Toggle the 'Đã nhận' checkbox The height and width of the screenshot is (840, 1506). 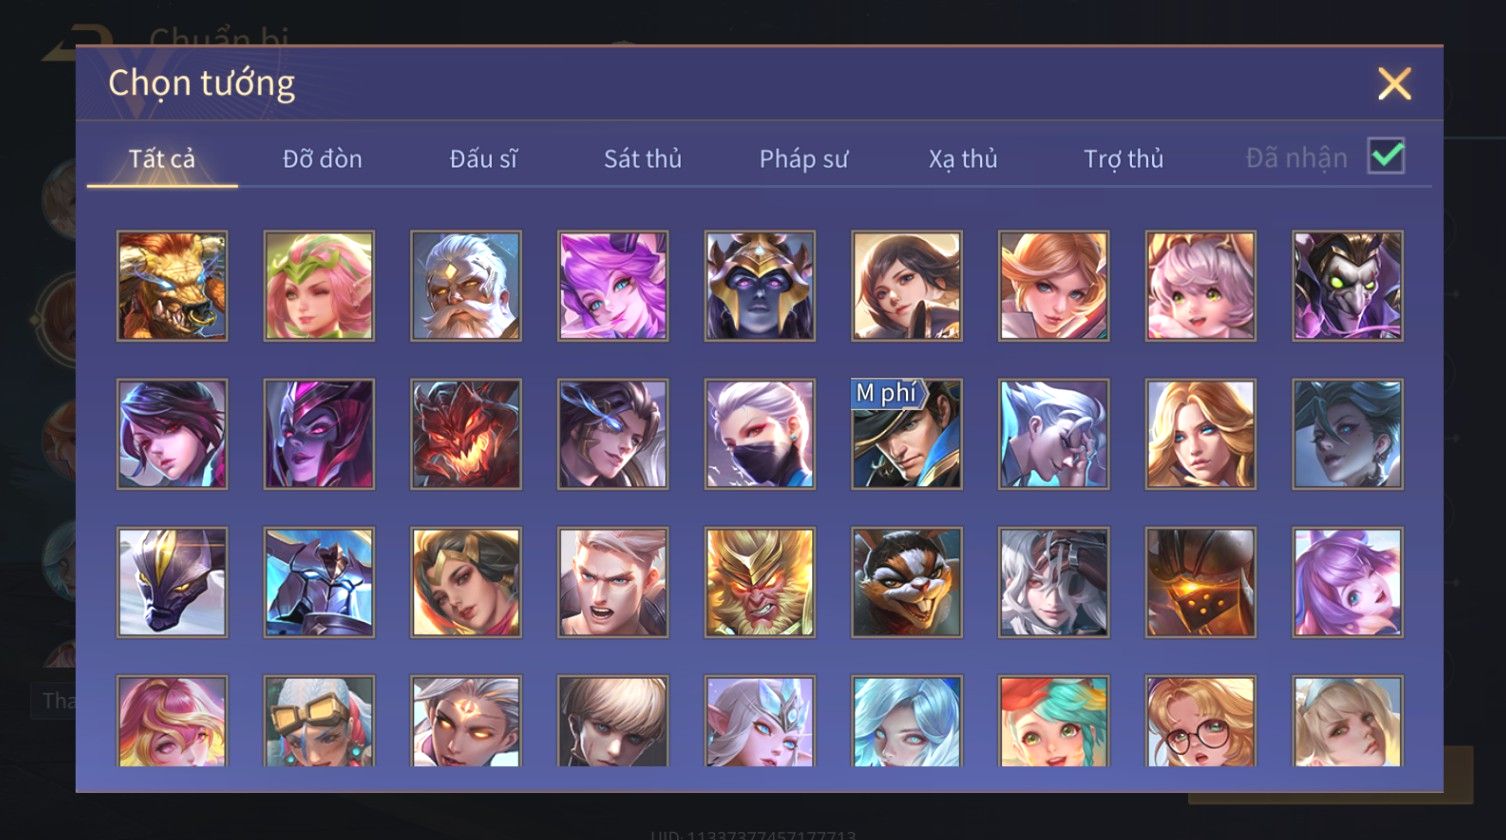pyautogui.click(x=1386, y=156)
